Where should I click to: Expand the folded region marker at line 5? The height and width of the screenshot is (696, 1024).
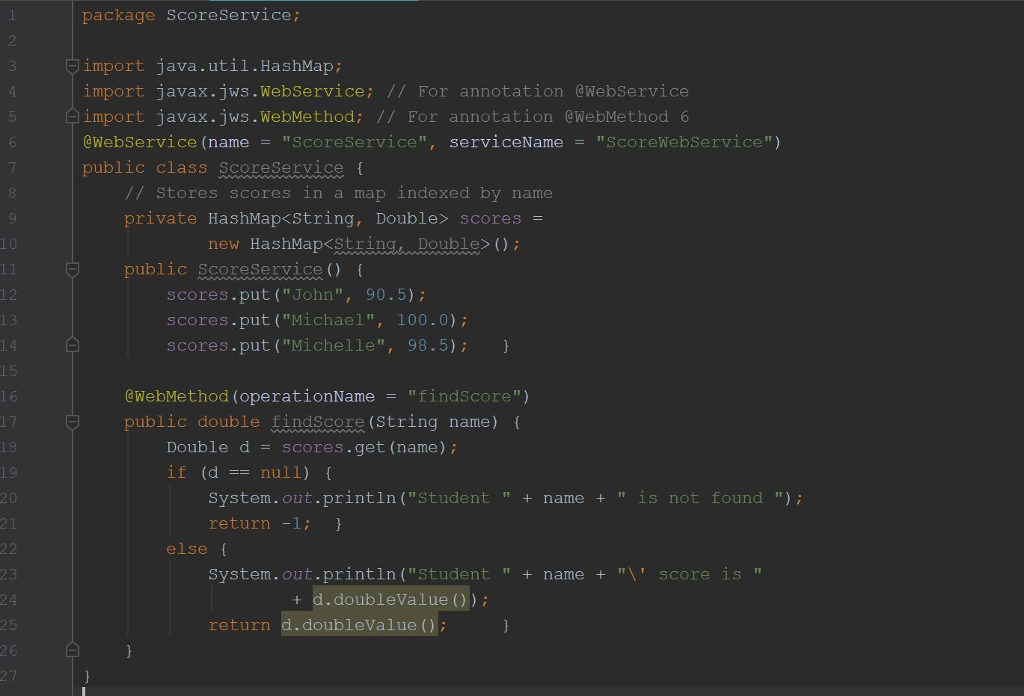point(71,116)
